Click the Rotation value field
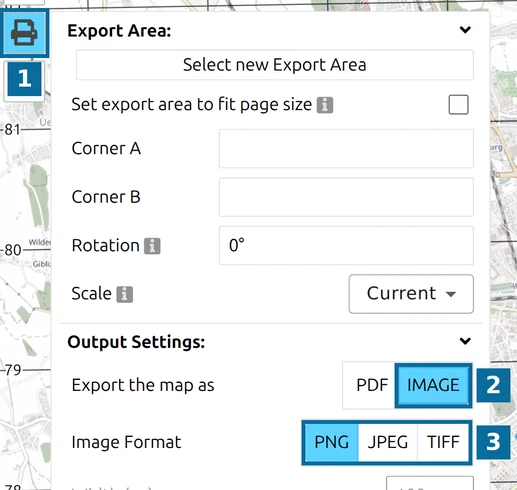This screenshot has height=490, width=517. pos(346,246)
